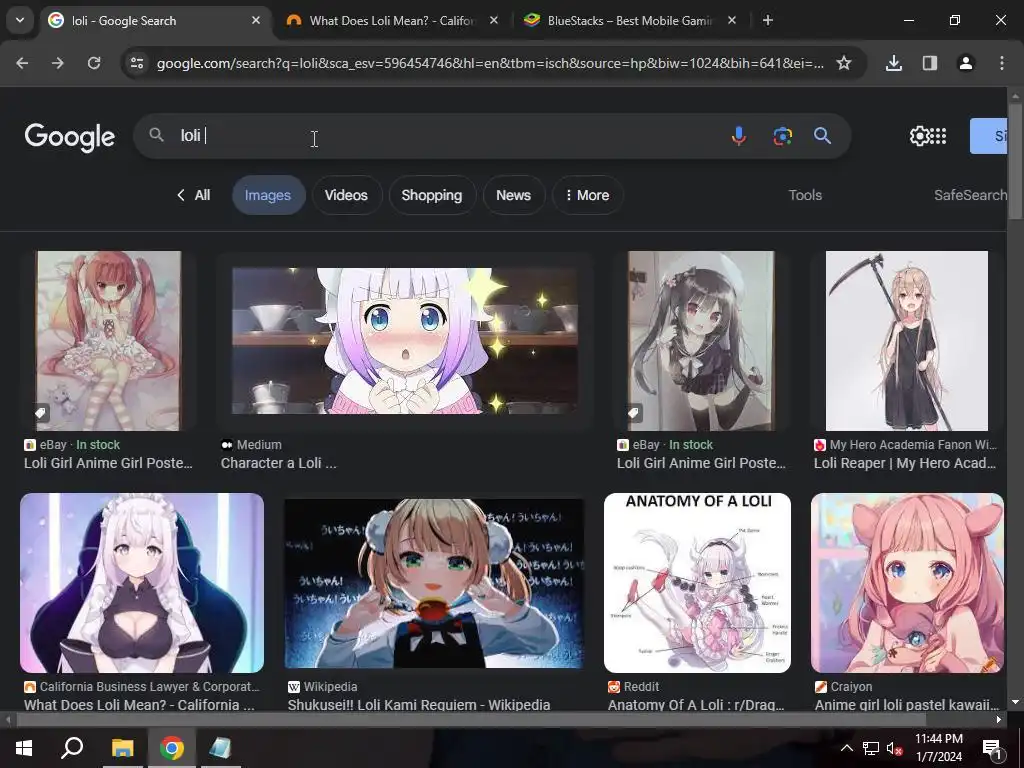1024x768 pixels.
Task: Switch to the BlueStacks tab
Action: click(630, 20)
